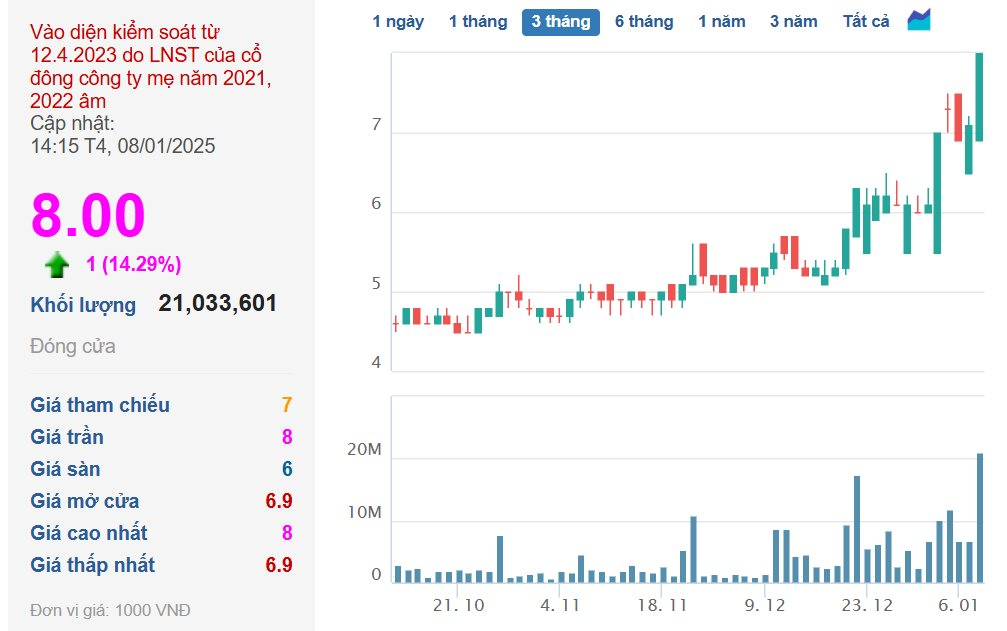
Task: Click the update time 14:15 T4, 08/01/2025
Action: 123,146
